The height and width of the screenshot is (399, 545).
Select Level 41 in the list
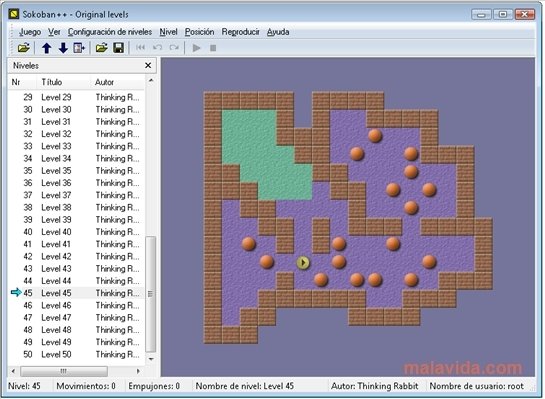[x=76, y=244]
